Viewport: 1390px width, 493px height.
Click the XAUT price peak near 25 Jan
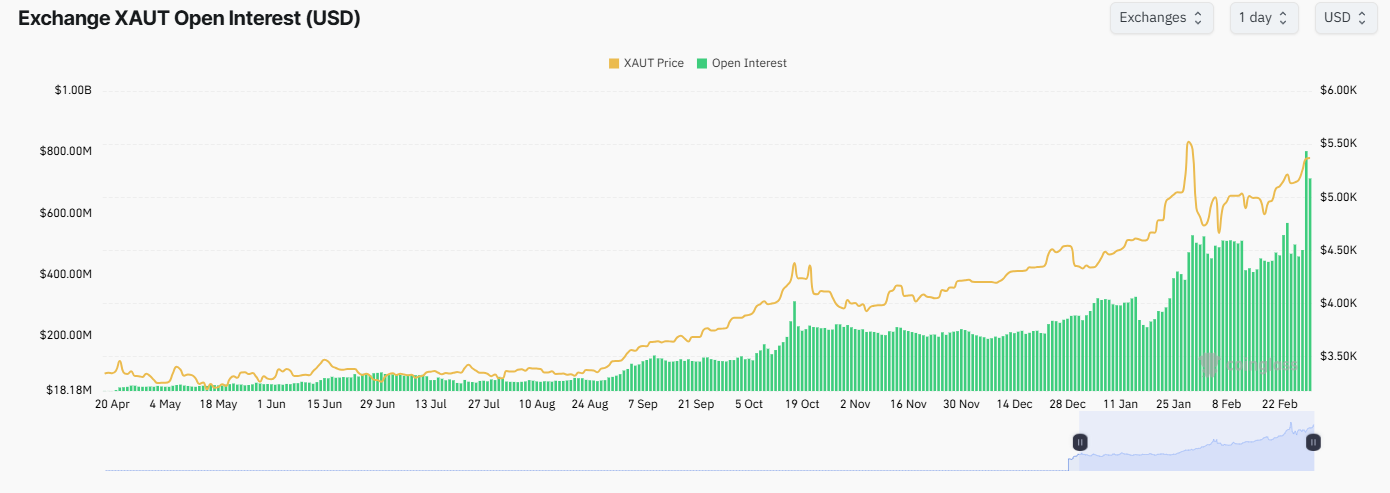1188,143
